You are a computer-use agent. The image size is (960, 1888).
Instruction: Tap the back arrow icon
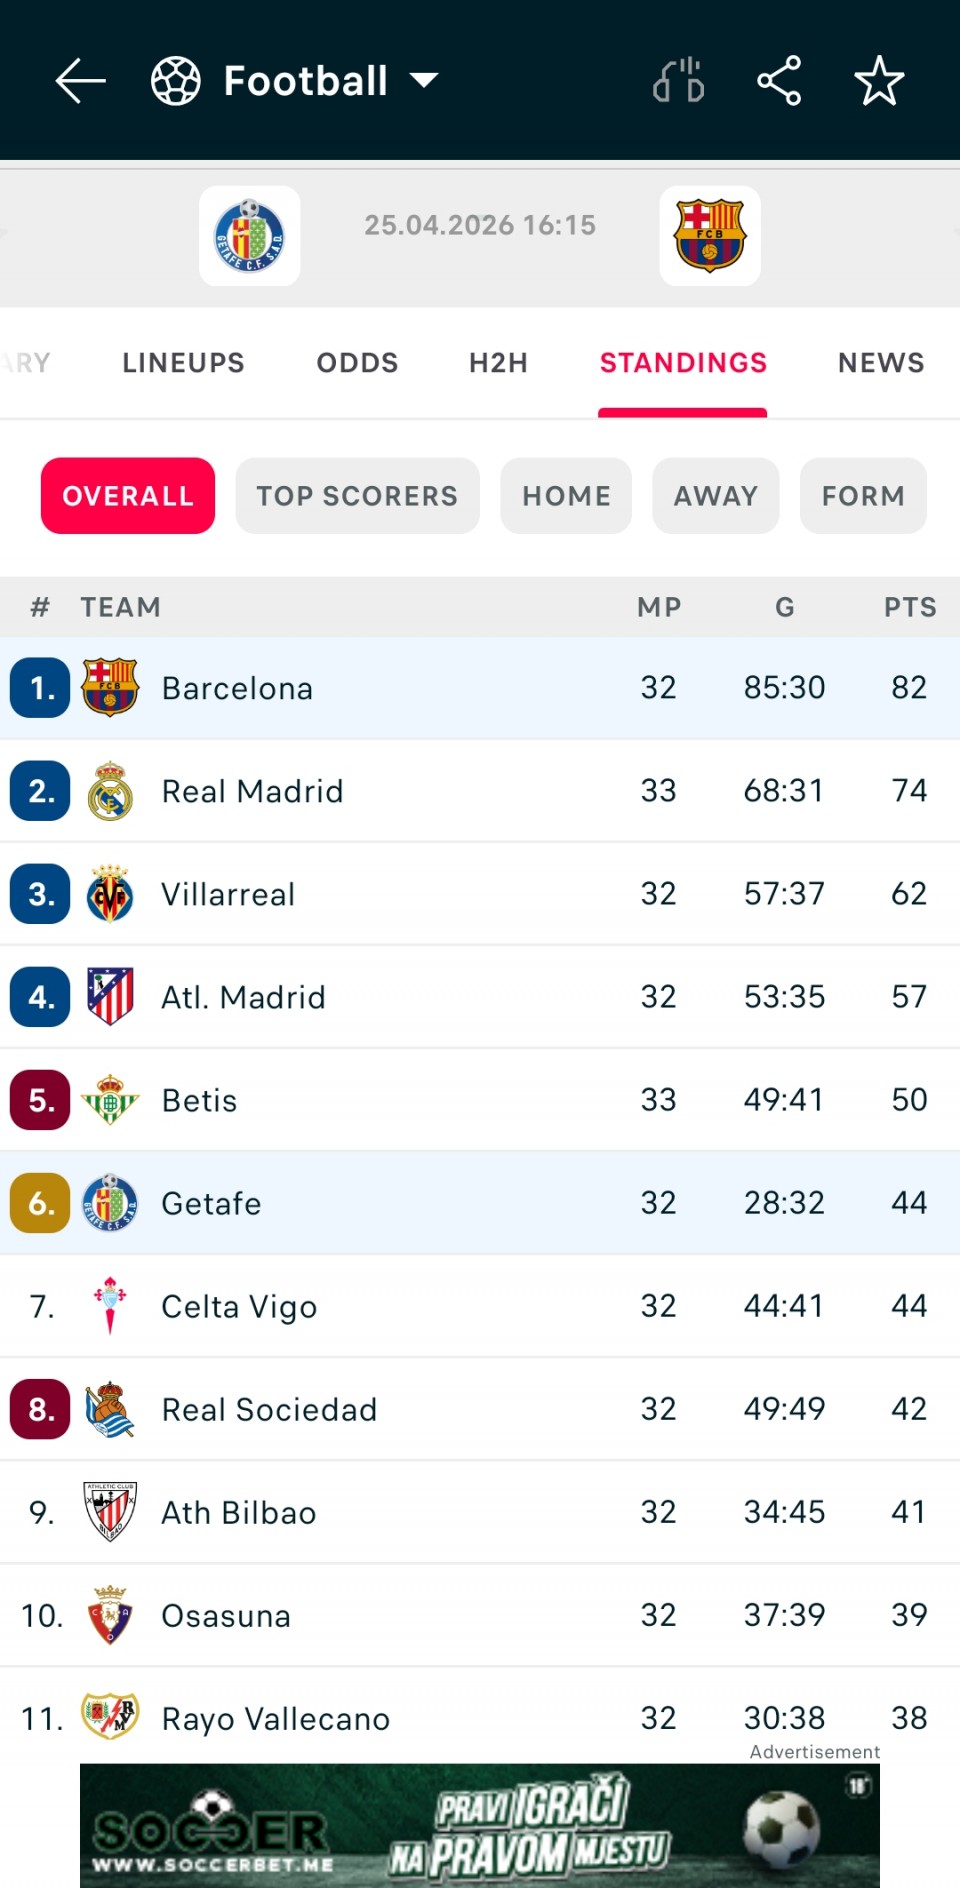(x=80, y=81)
